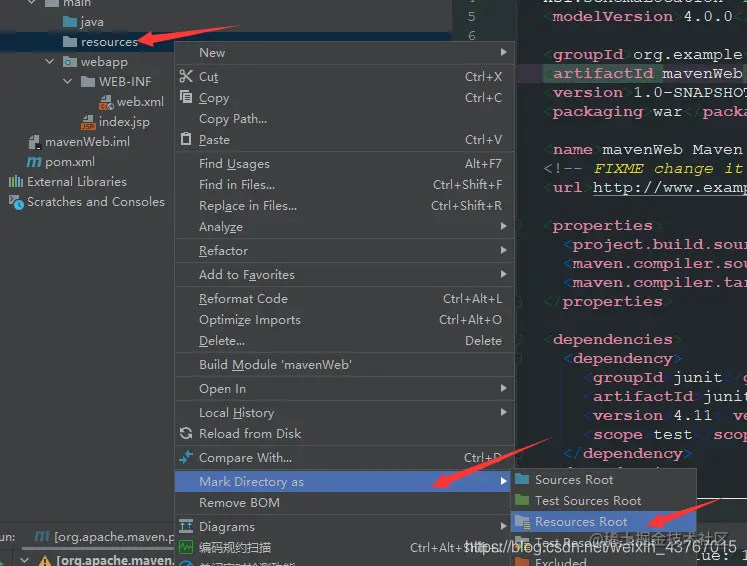Collapse the webapp folder node
This screenshot has height=566, width=747.
click(x=50, y=61)
